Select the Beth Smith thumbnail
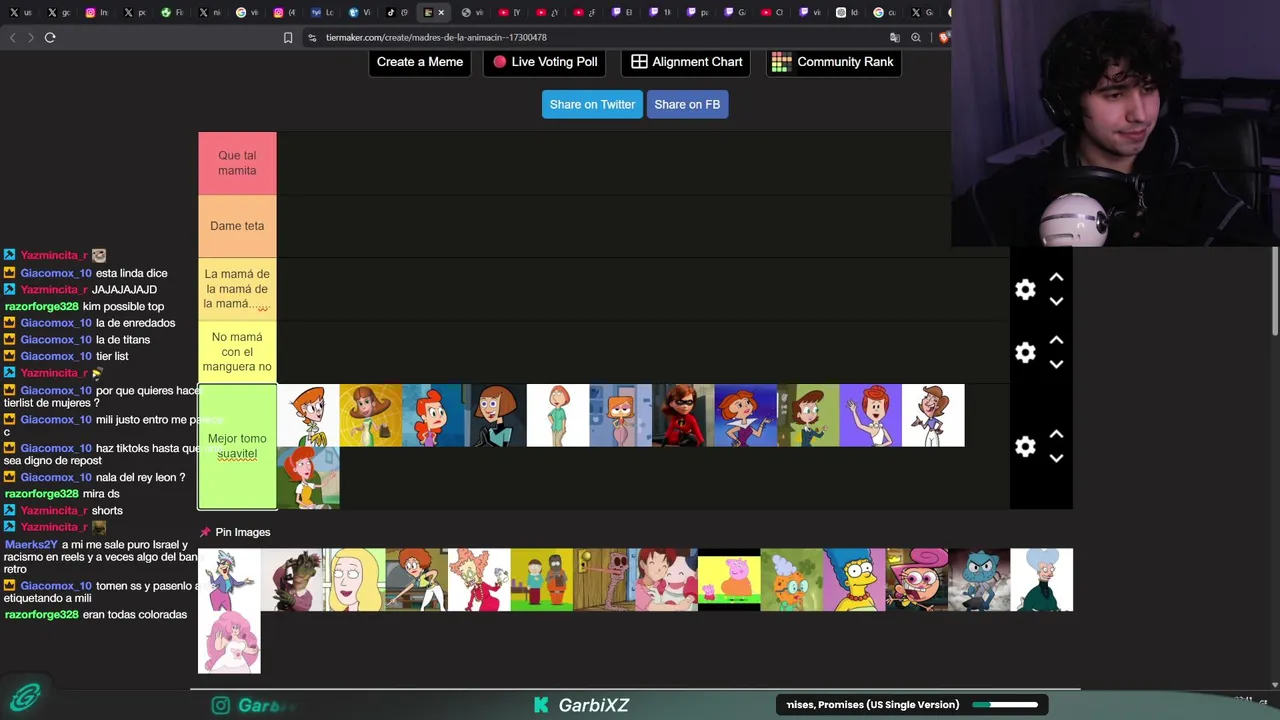Screen dimensions: 1280x720 354,579
